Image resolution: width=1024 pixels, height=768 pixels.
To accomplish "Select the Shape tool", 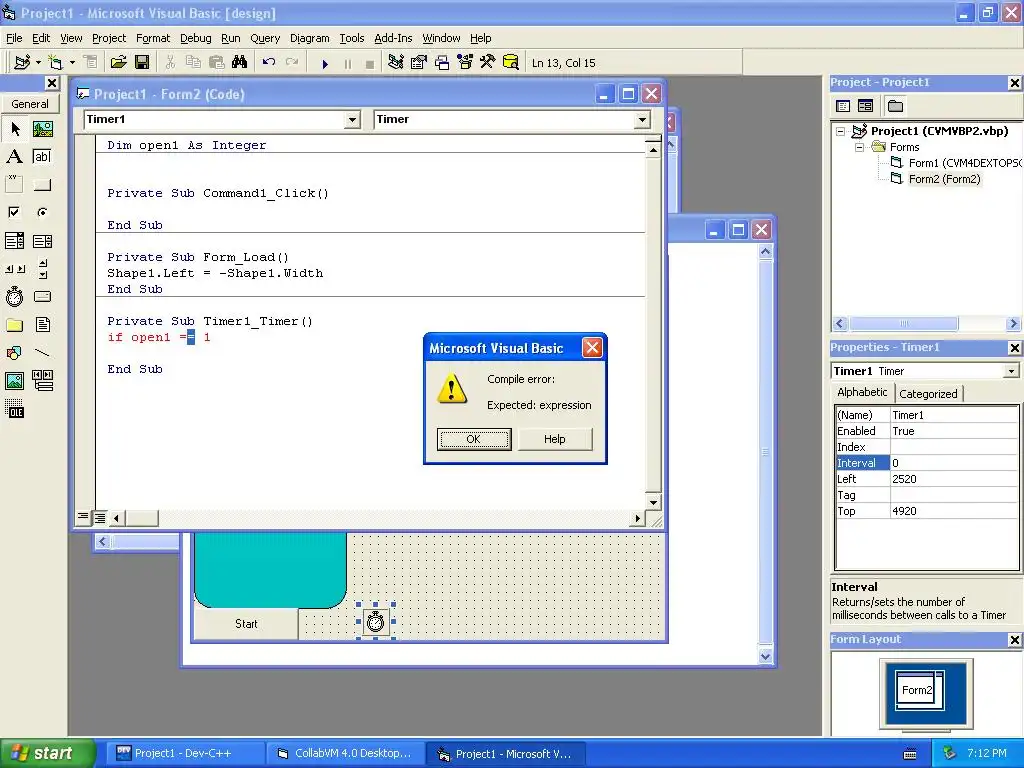I will tap(14, 353).
